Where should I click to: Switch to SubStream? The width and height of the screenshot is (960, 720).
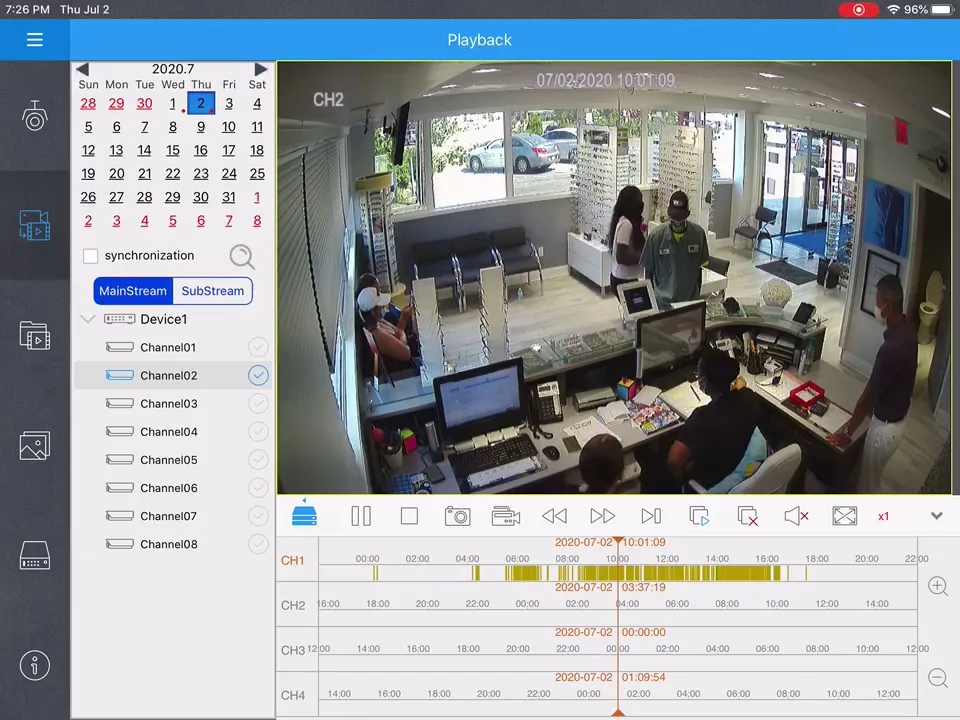pyautogui.click(x=212, y=291)
